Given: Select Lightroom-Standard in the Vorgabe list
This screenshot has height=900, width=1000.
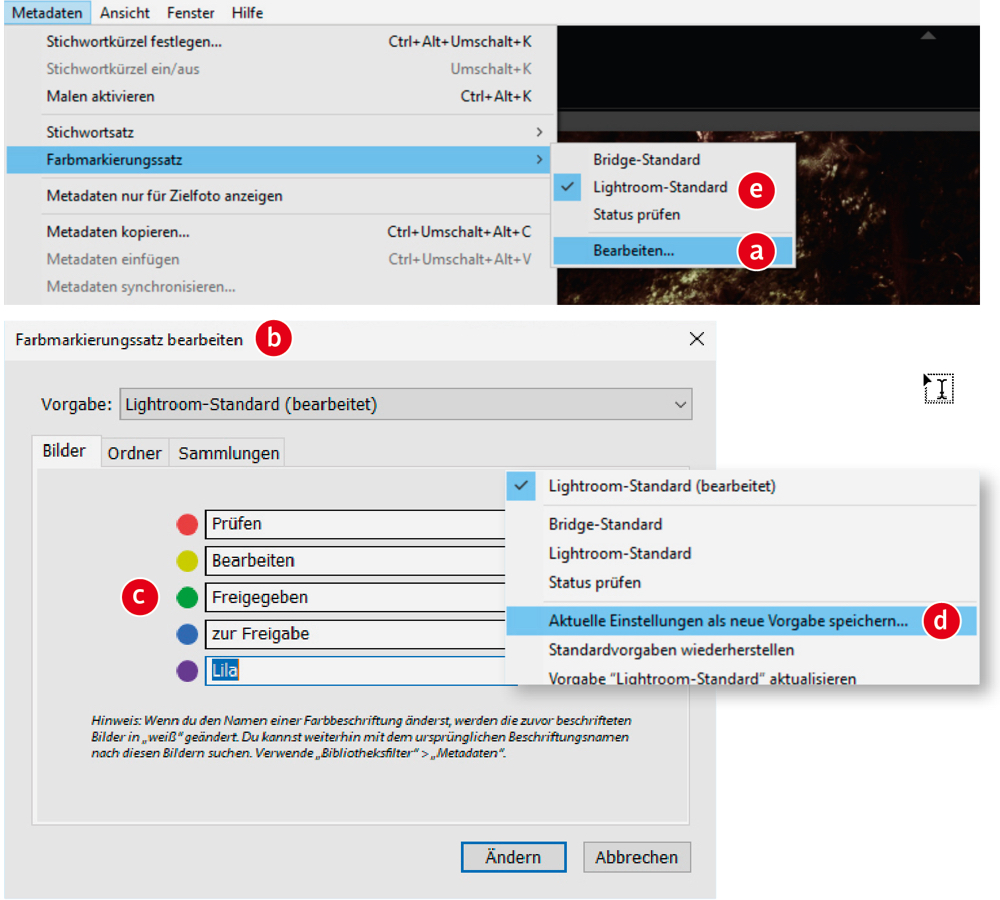Looking at the screenshot, I should coord(742,554).
